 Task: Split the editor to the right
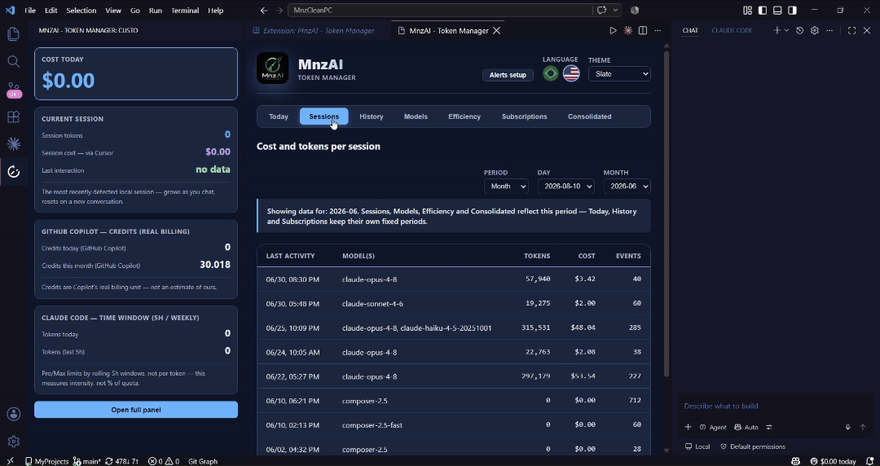(643, 30)
